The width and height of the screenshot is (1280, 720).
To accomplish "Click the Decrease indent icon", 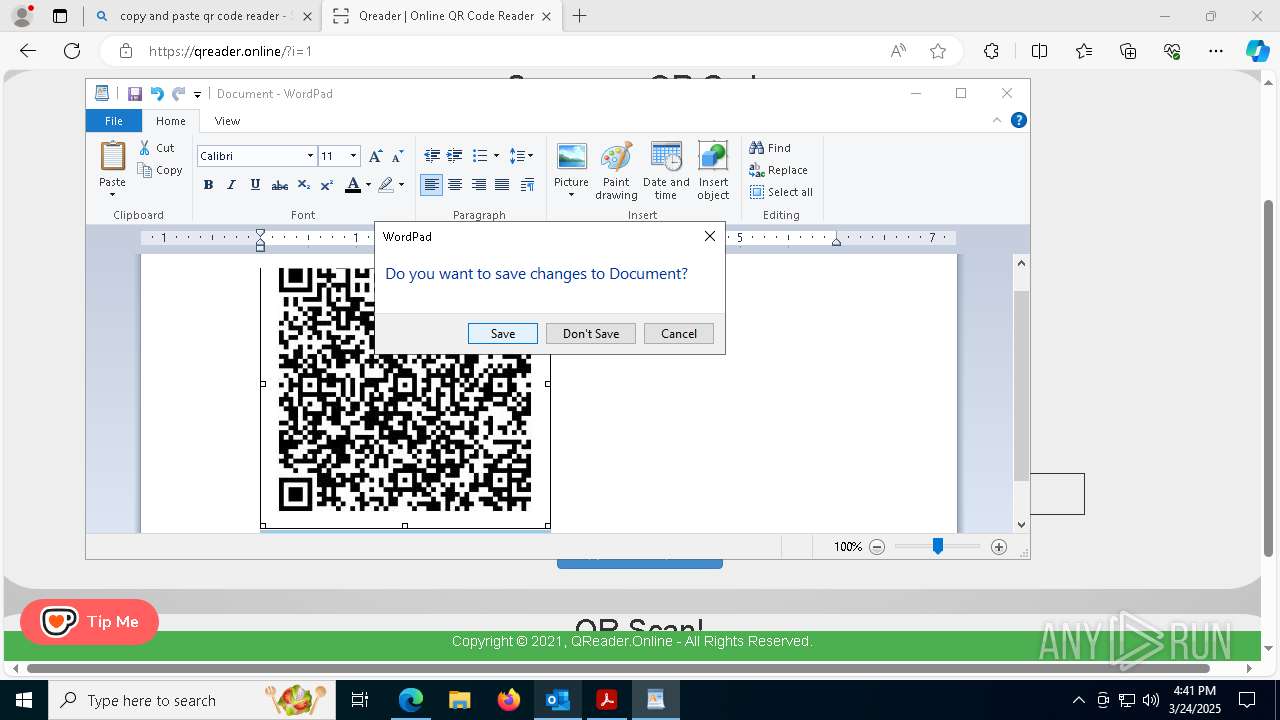I will [432, 156].
